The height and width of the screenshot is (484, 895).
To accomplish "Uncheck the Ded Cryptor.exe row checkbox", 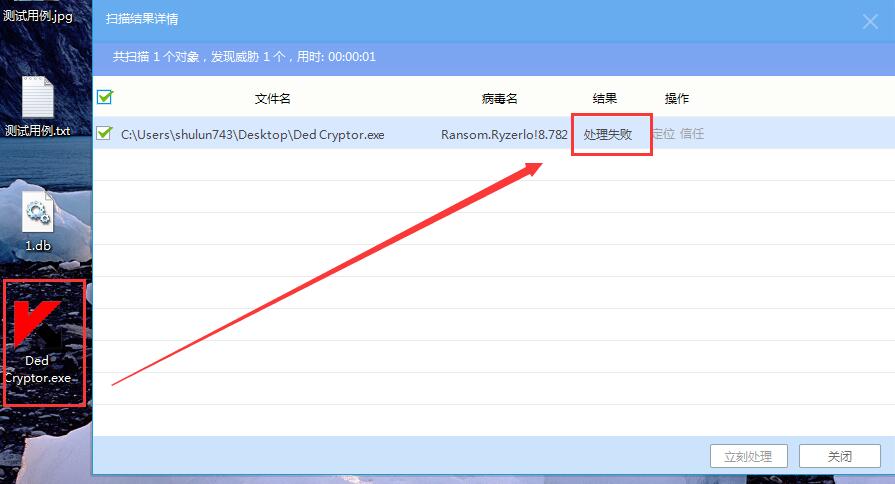I will (104, 133).
